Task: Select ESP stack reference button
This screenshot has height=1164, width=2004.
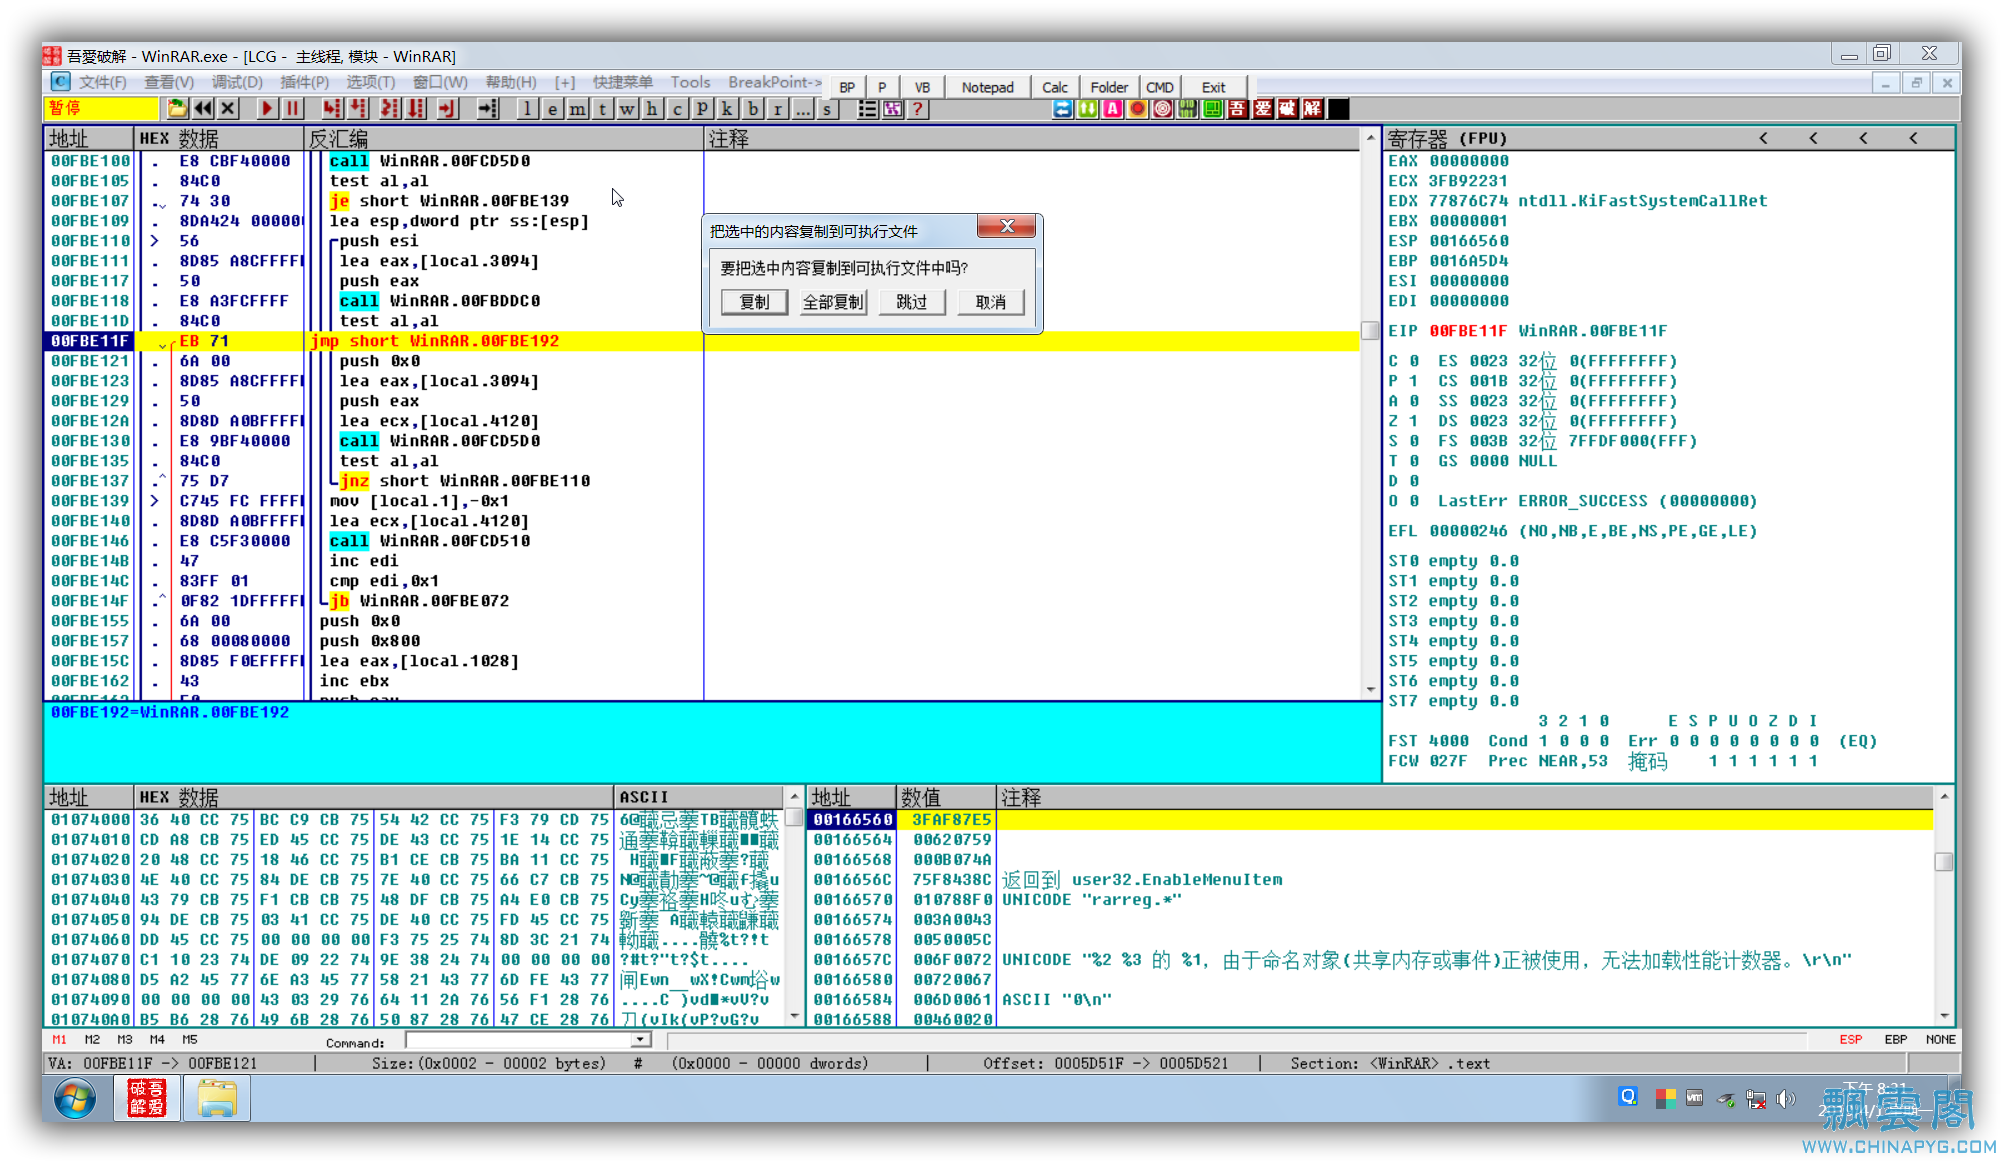Action: tap(1850, 1040)
